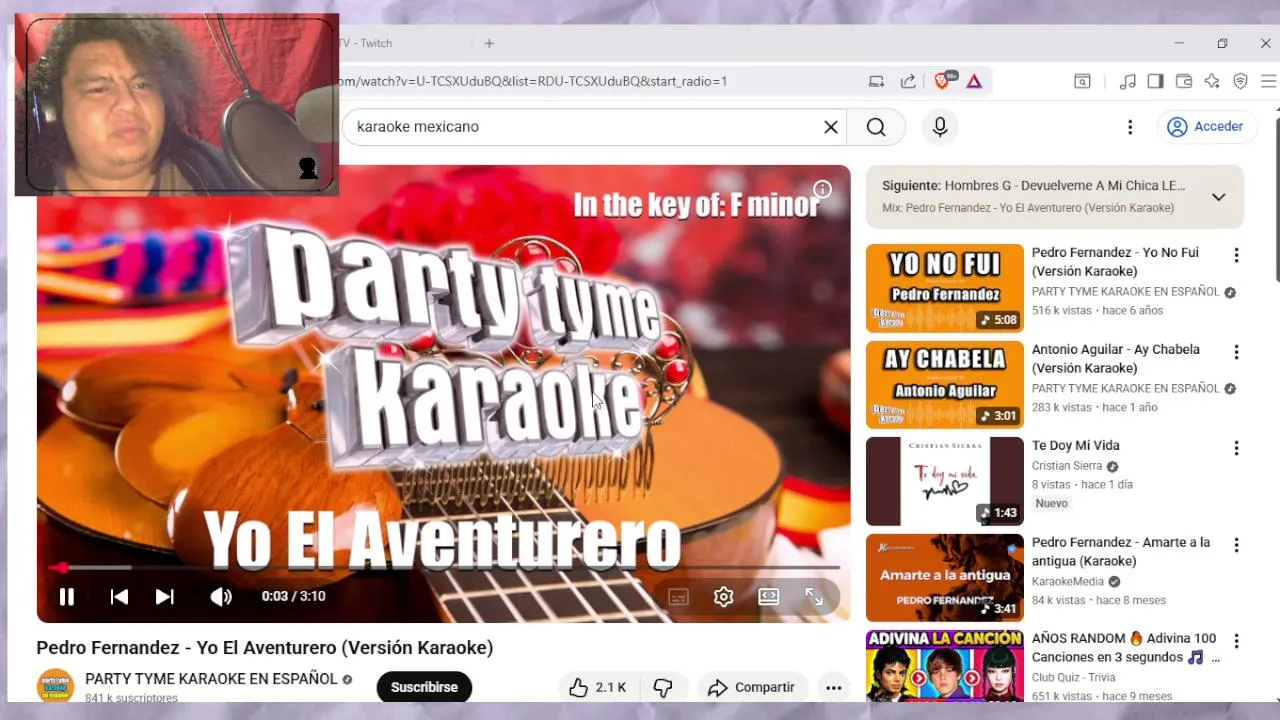Click the Brave VPN shield icon
The image size is (1280, 720).
pyautogui.click(x=1240, y=81)
